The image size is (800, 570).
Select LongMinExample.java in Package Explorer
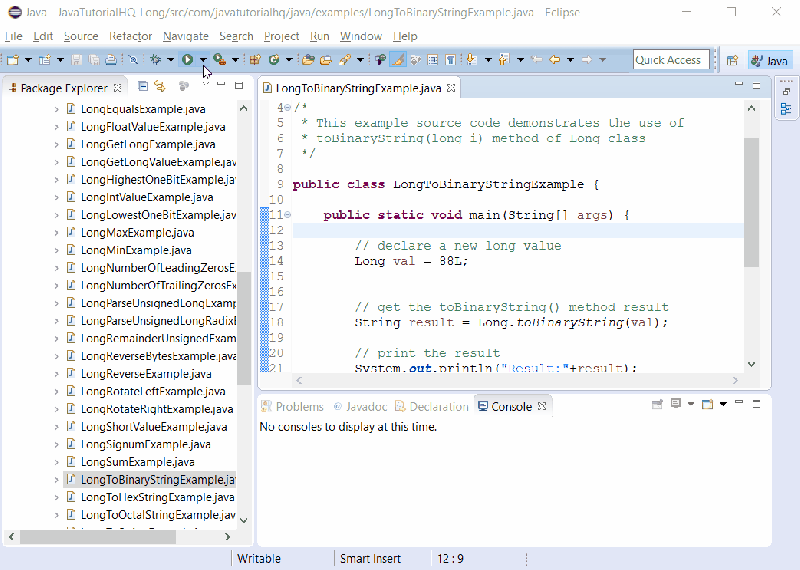tap(136, 251)
